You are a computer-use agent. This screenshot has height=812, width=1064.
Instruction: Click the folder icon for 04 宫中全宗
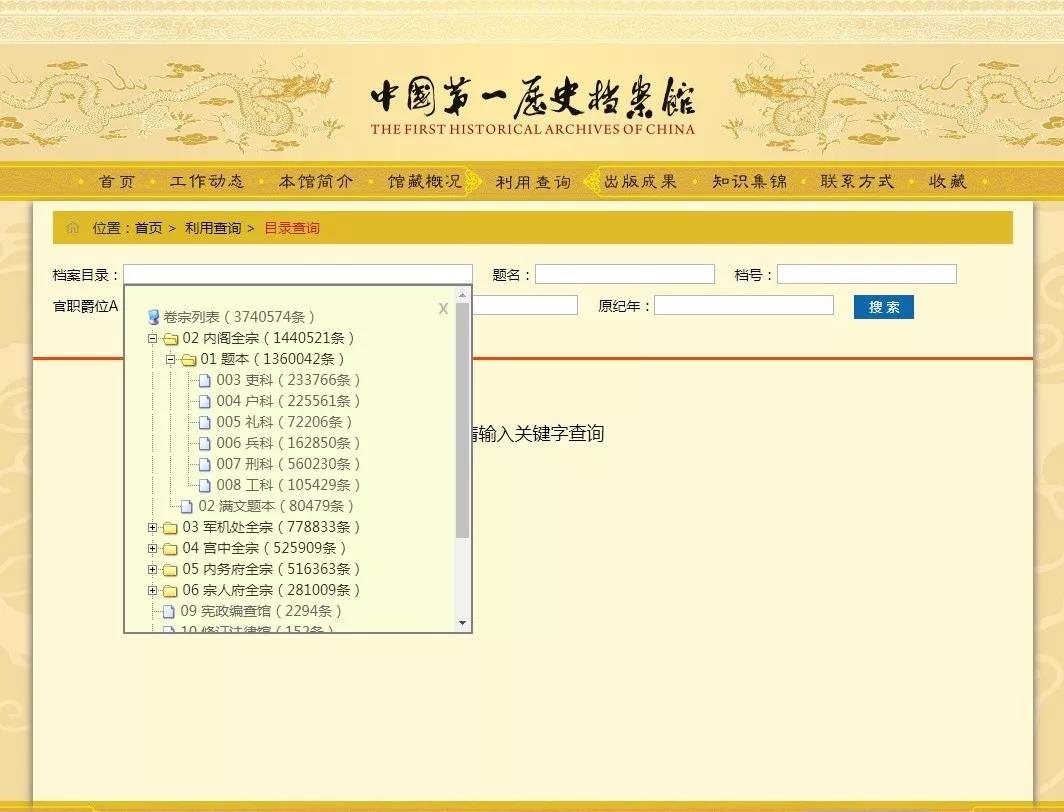[x=171, y=549]
